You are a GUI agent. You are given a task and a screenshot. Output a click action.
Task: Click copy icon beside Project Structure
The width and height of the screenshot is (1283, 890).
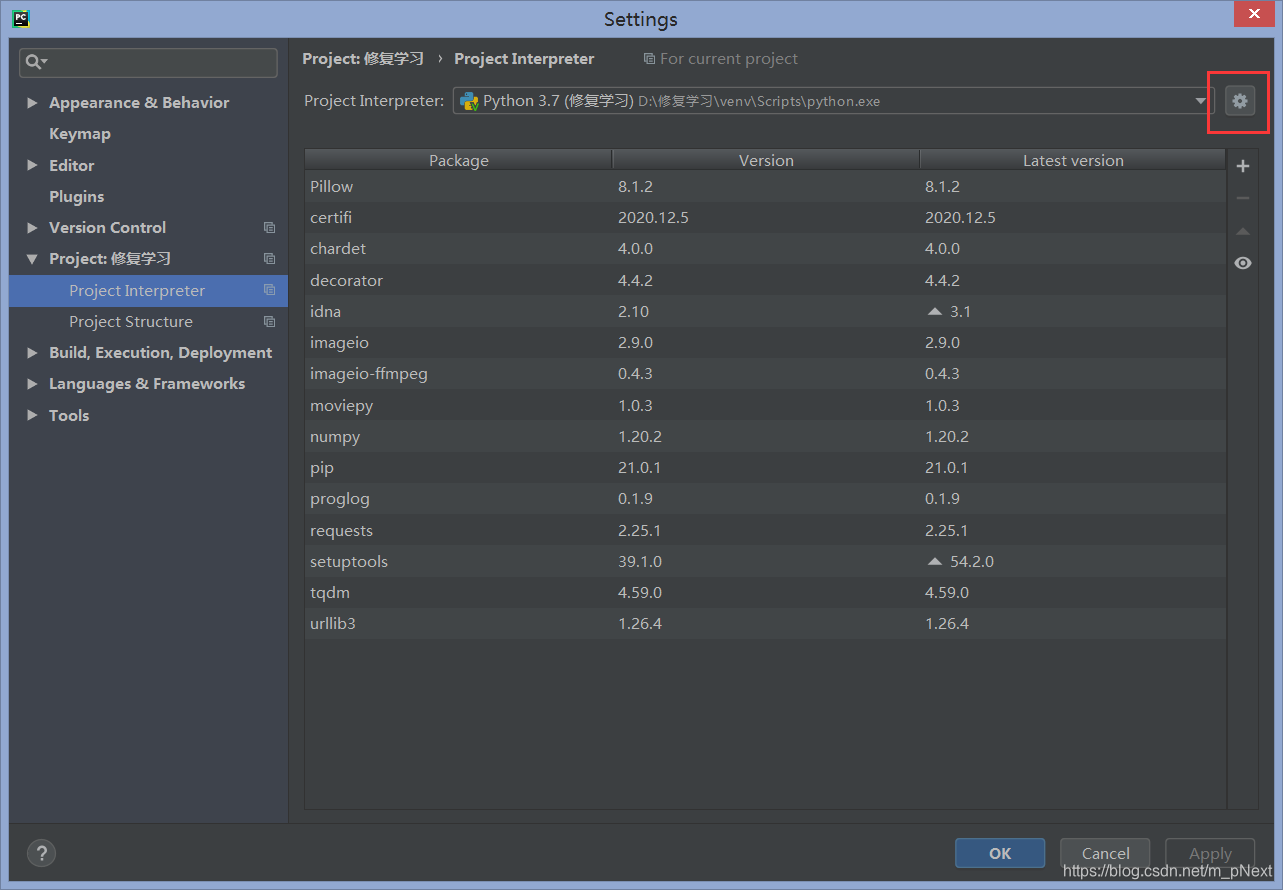[x=269, y=322]
